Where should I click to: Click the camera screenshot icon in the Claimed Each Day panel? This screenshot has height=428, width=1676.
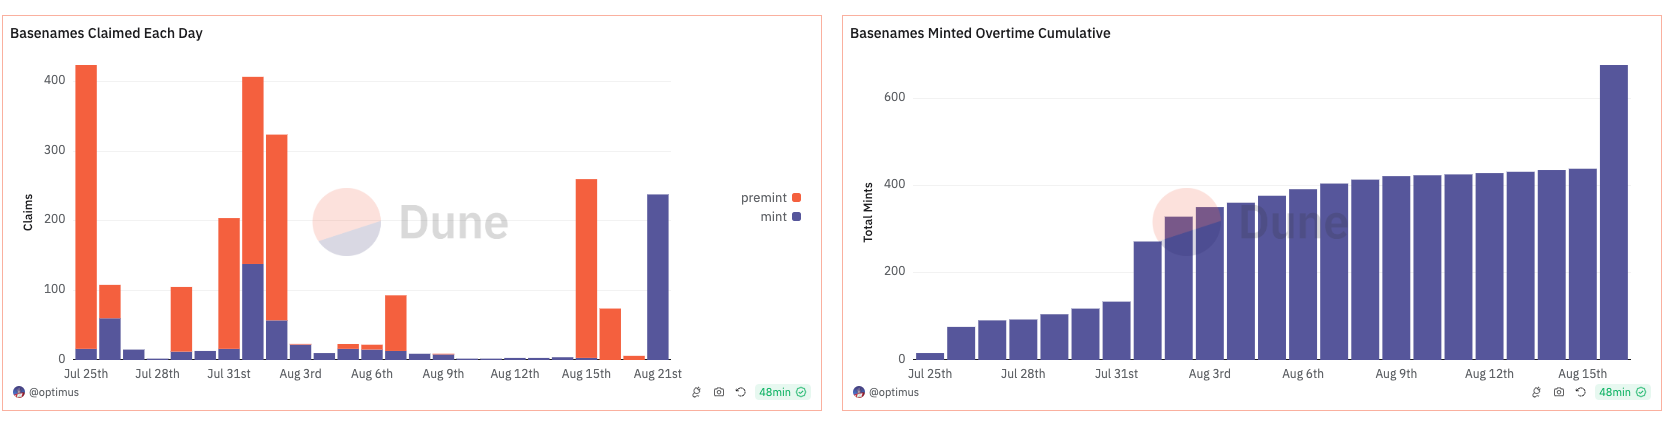pos(718,392)
